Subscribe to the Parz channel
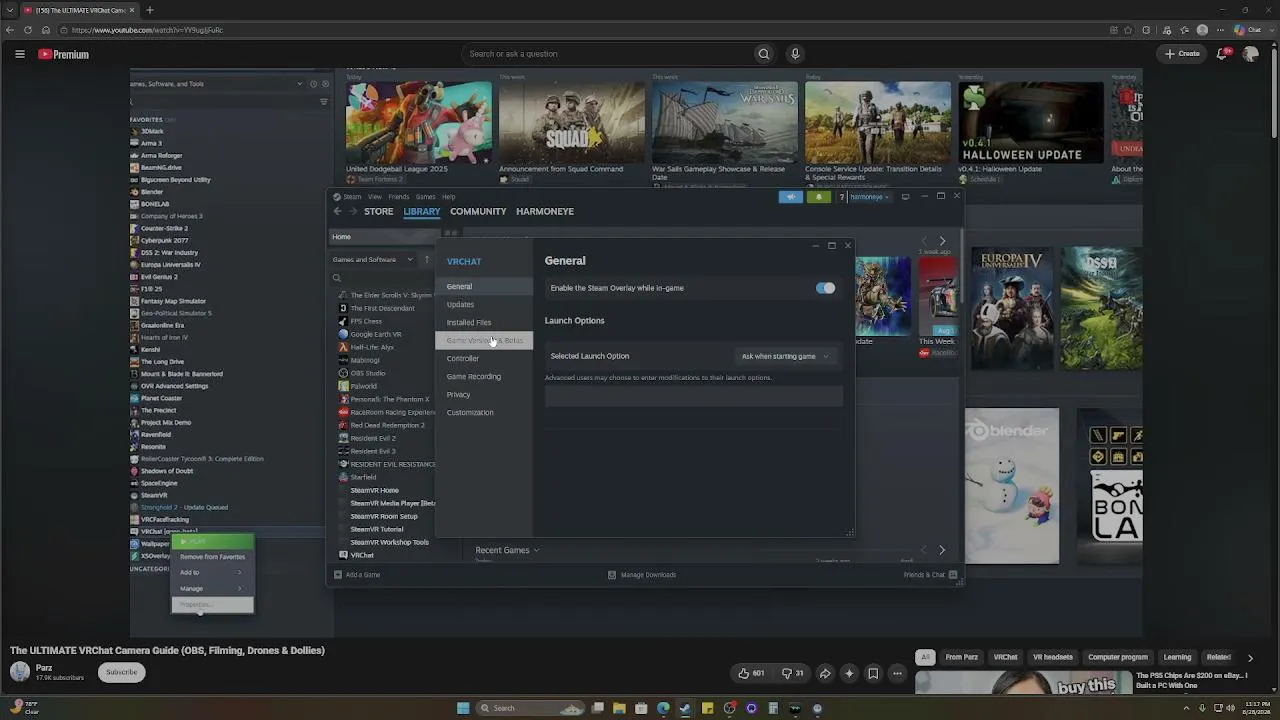 click(121, 672)
